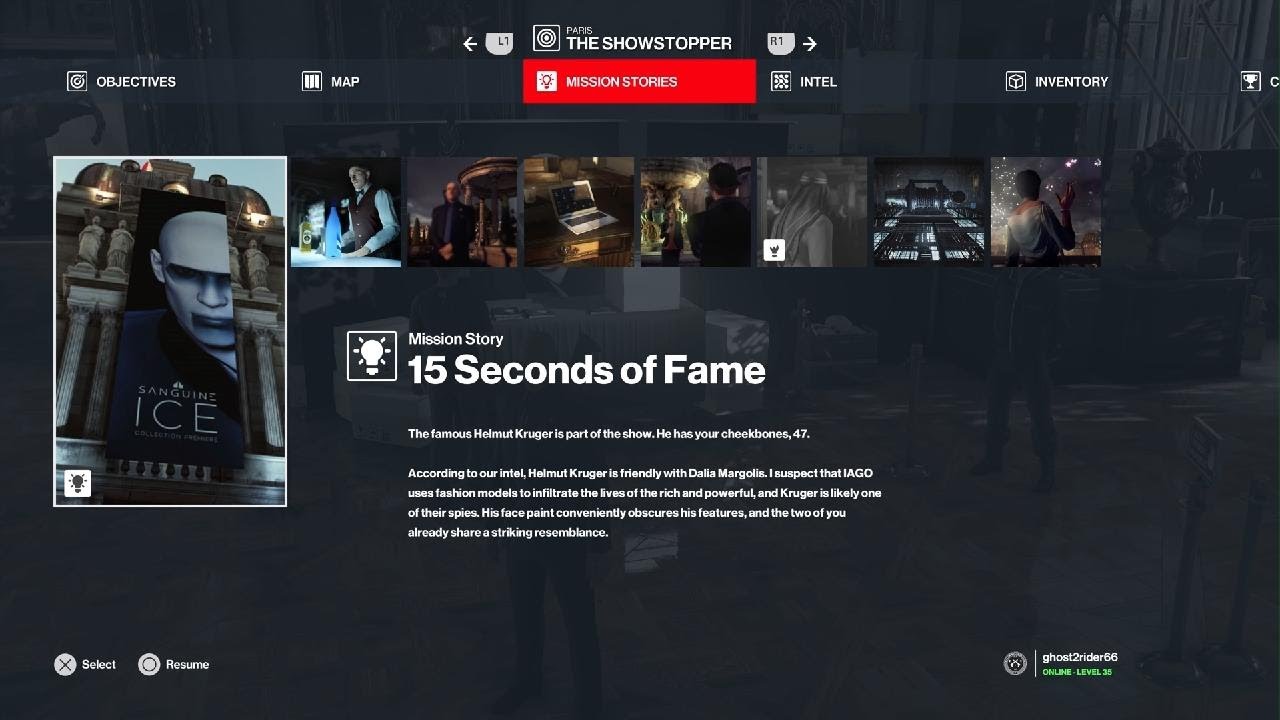1280x720 pixels.
Task: Select the lighting rig catwalk story thumbnail
Action: click(929, 212)
